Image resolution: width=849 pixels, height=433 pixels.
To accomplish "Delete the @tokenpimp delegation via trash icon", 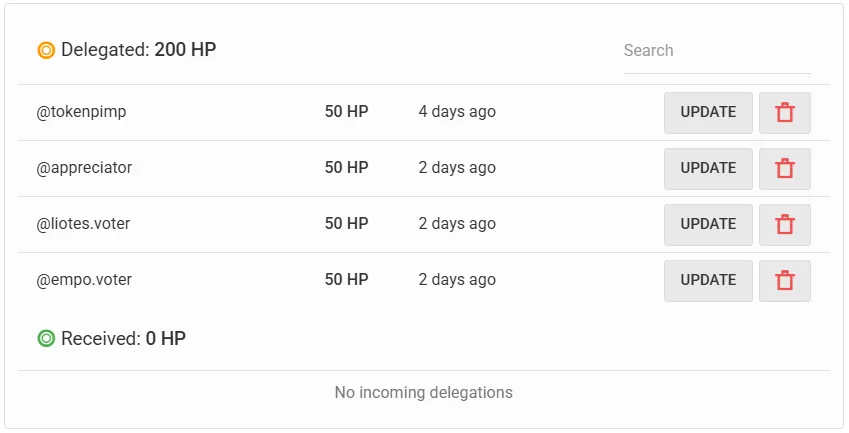I will point(785,113).
